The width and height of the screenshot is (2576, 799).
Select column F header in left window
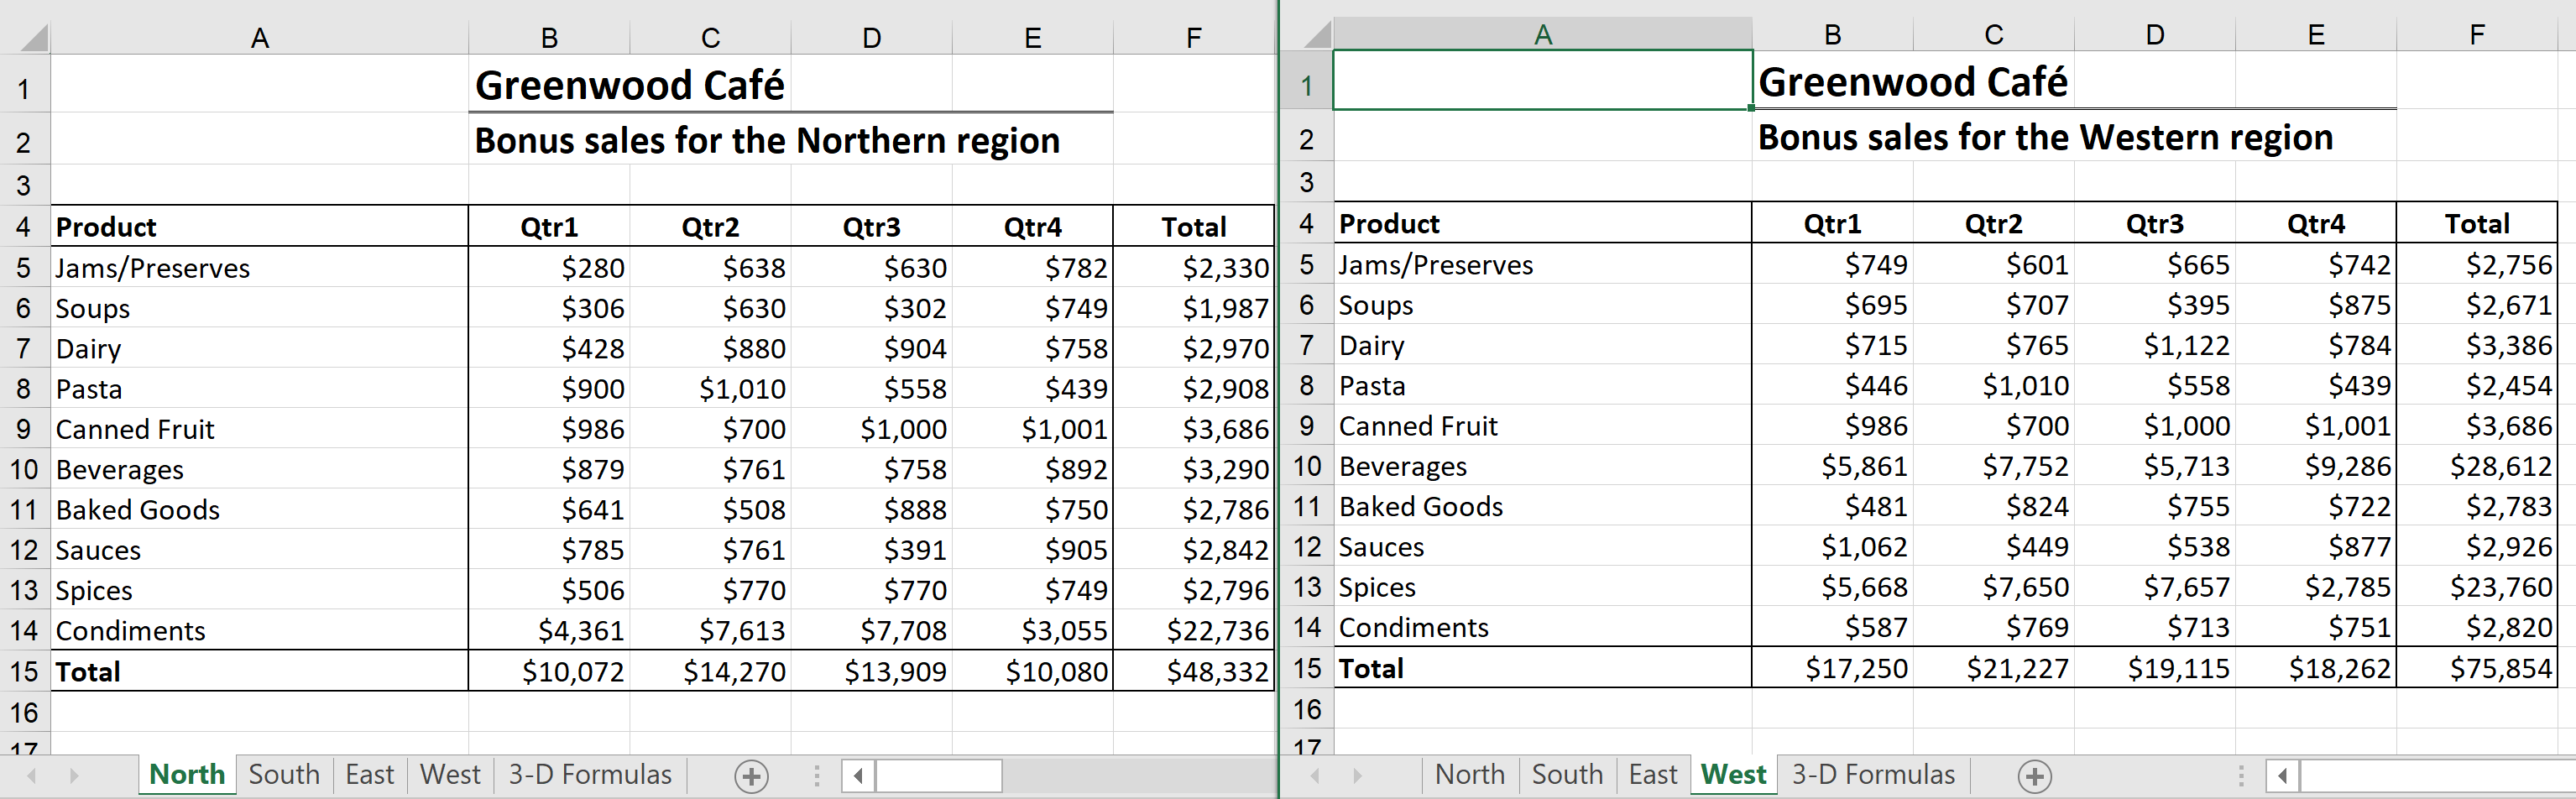pyautogui.click(x=1193, y=38)
